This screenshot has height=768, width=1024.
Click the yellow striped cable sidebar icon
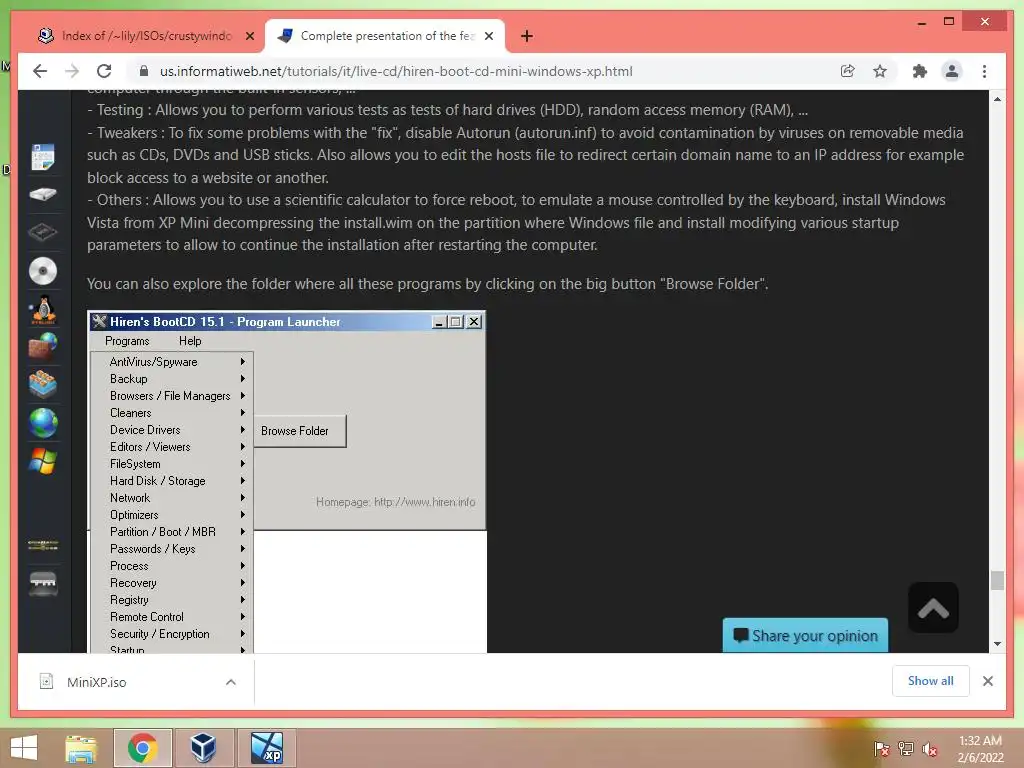tap(42, 545)
